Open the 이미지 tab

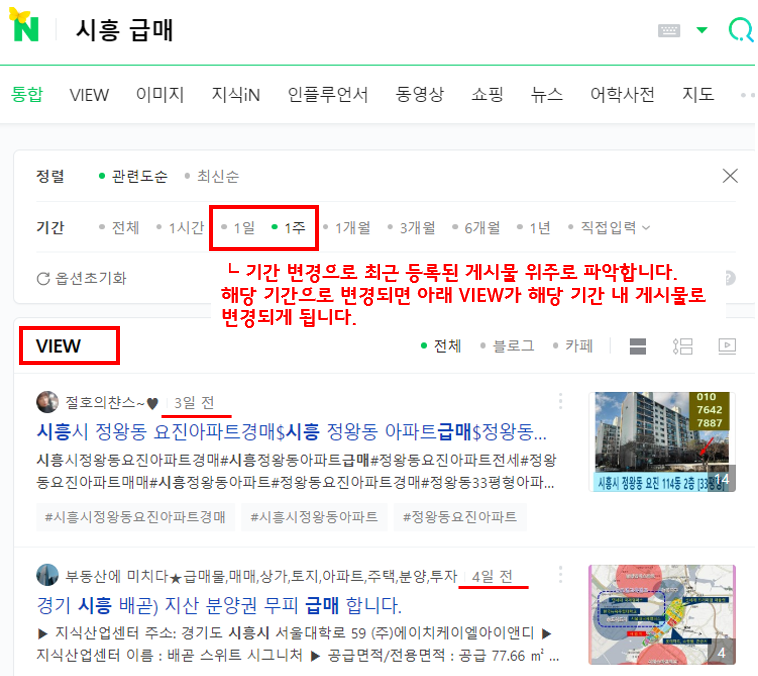click(x=160, y=94)
